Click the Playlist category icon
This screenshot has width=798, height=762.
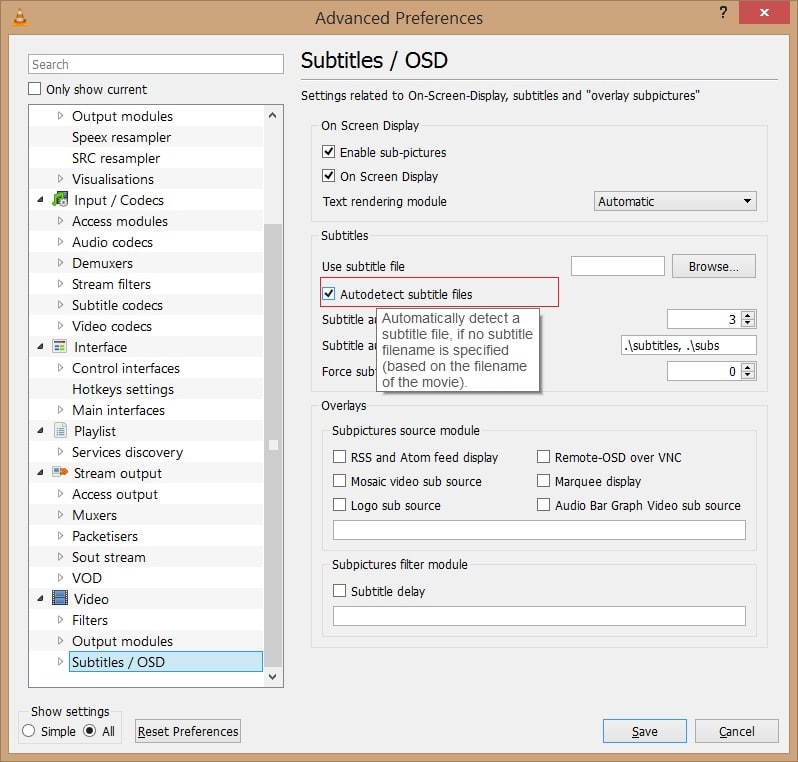59,431
